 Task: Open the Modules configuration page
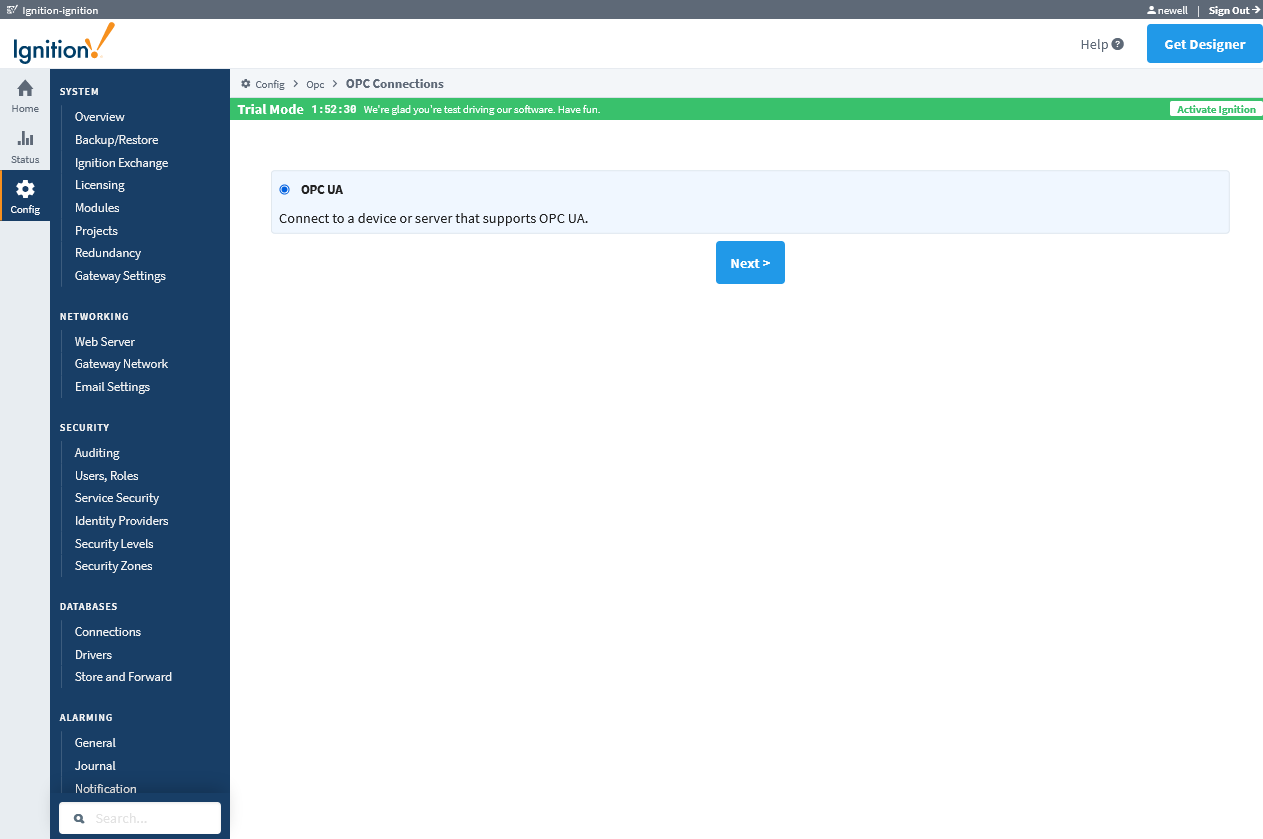point(97,208)
